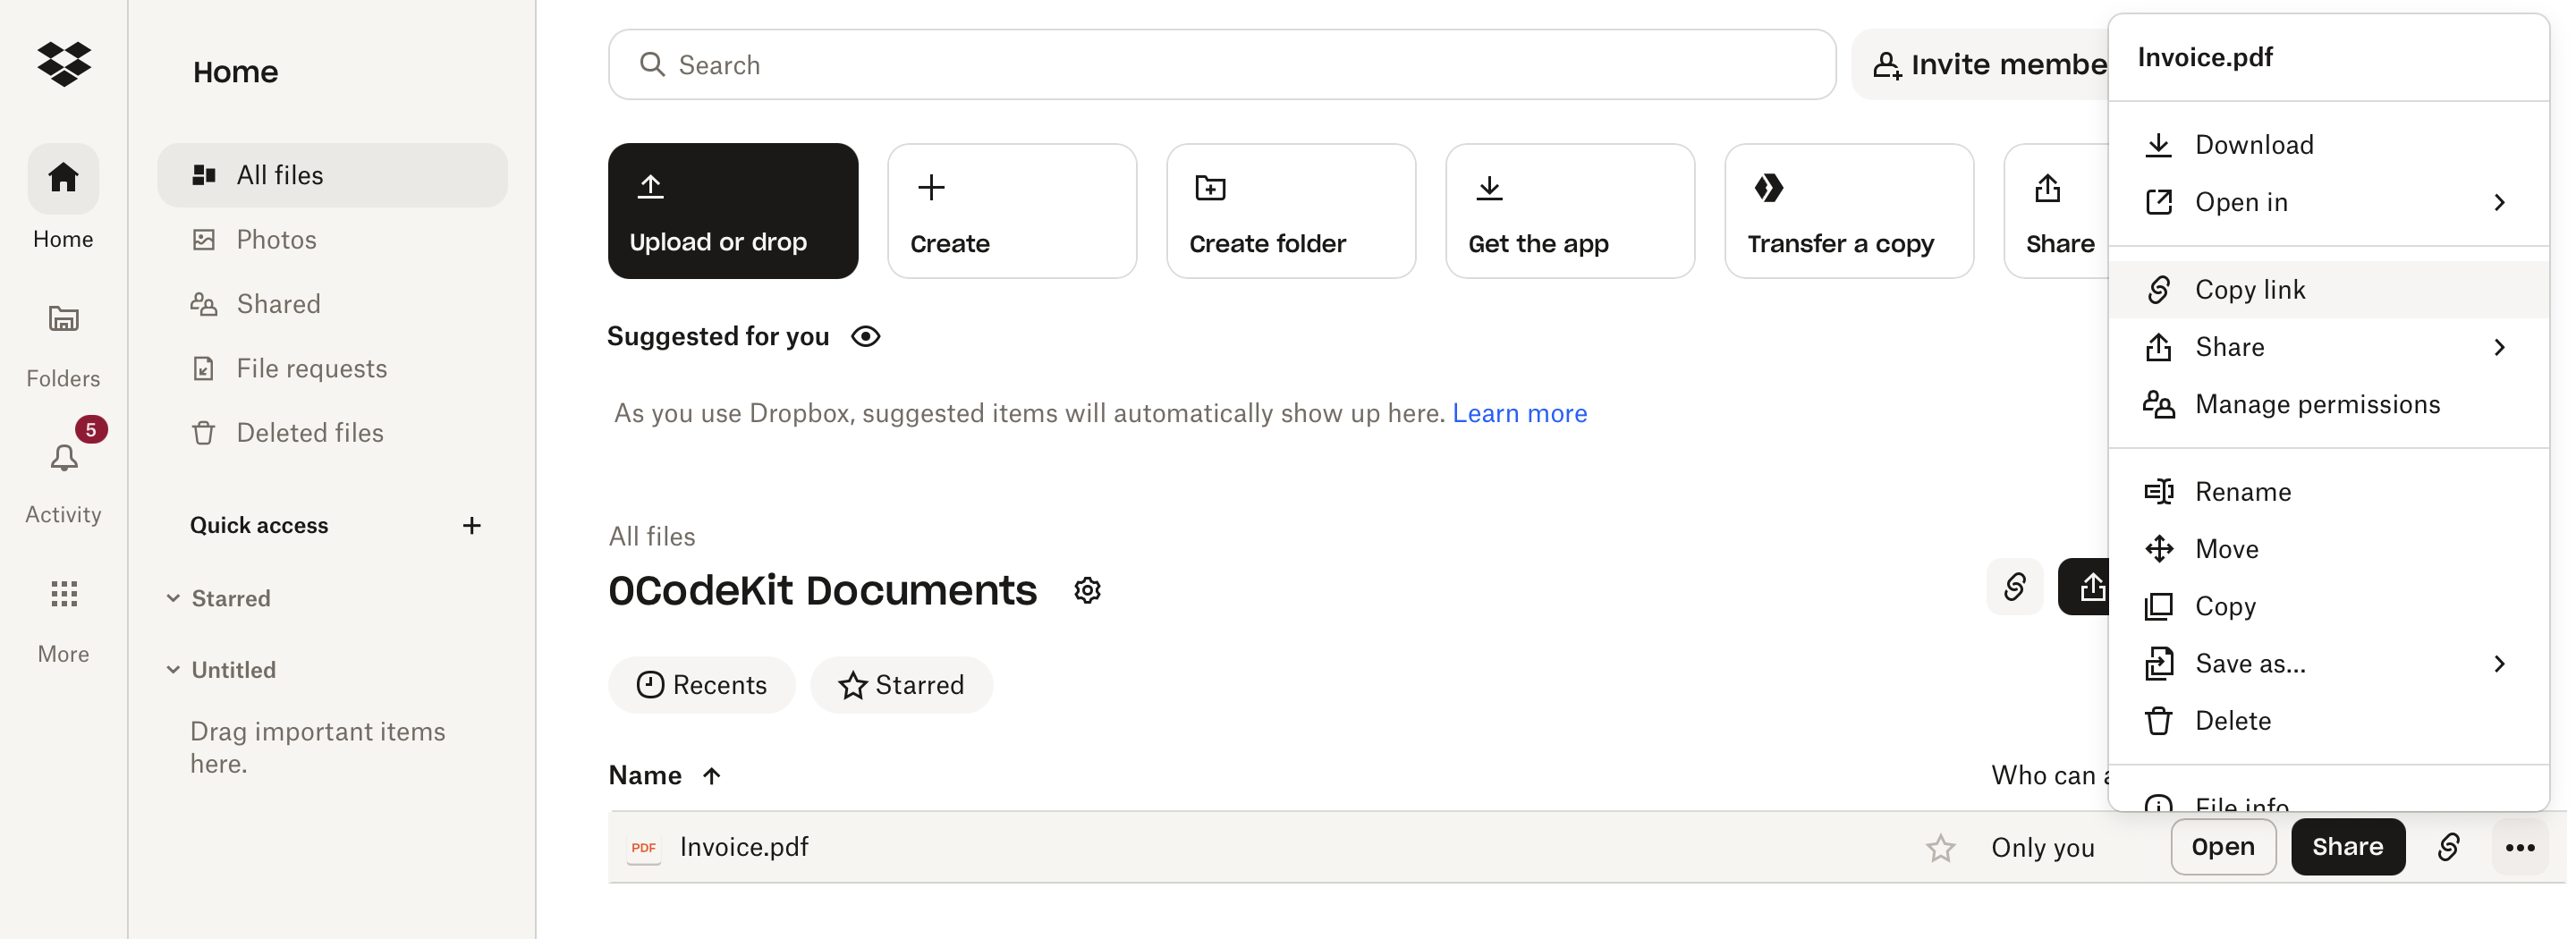This screenshot has height=939, width=2576.
Task: Click the Quick access plus icon
Action: tap(471, 525)
